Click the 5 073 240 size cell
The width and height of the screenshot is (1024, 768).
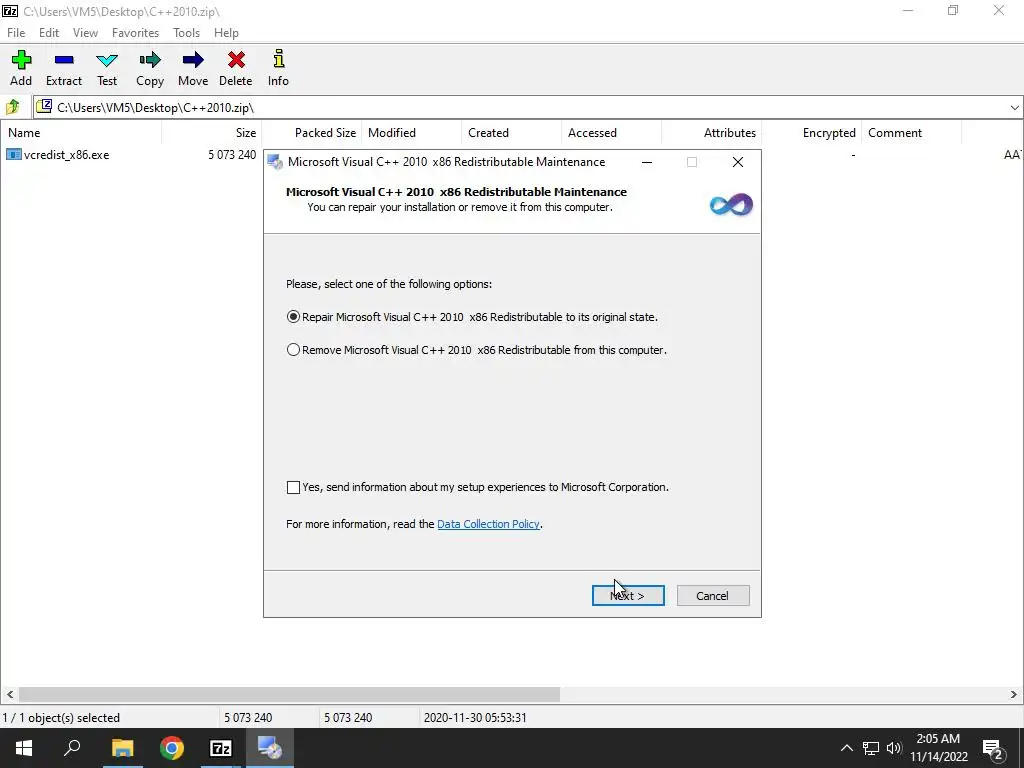tap(232, 155)
